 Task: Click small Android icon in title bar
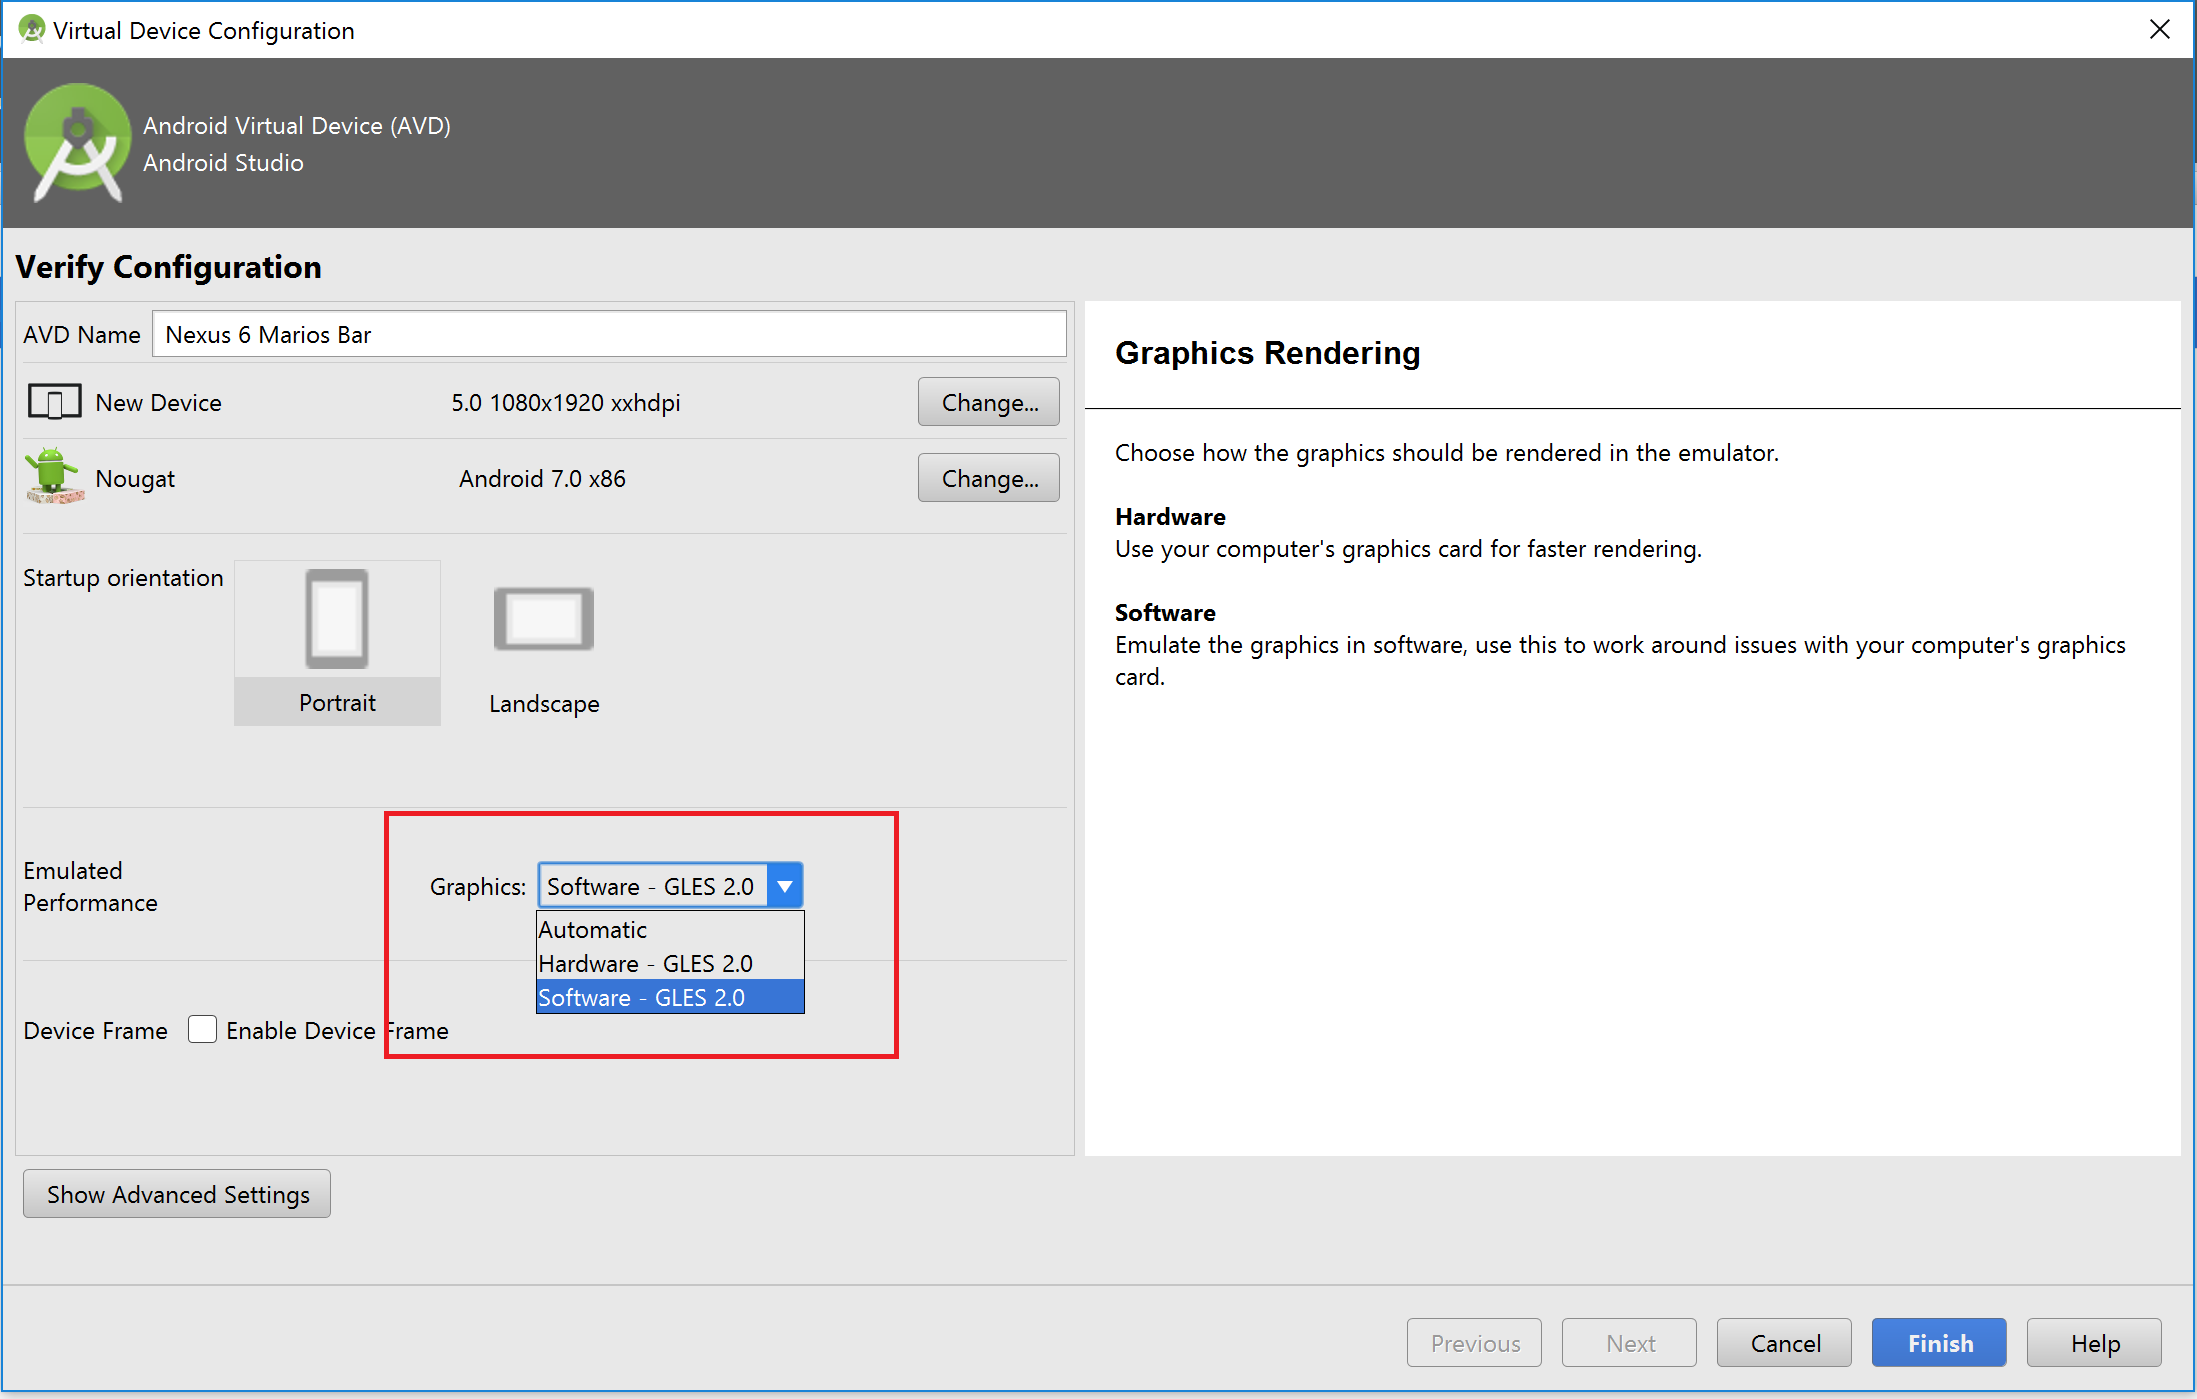31,30
